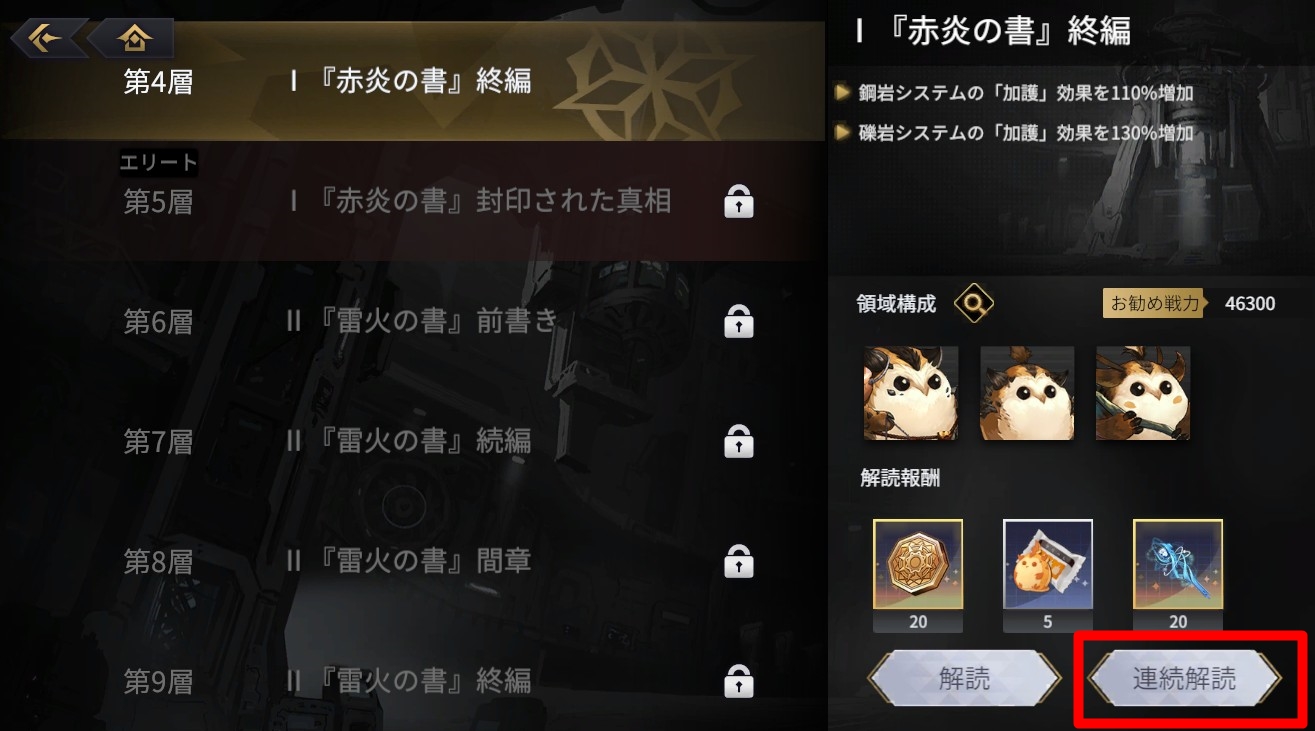Select 第5層 封印された真相 elite stage
Screen dimensions: 1315x731
pyautogui.click(x=413, y=202)
